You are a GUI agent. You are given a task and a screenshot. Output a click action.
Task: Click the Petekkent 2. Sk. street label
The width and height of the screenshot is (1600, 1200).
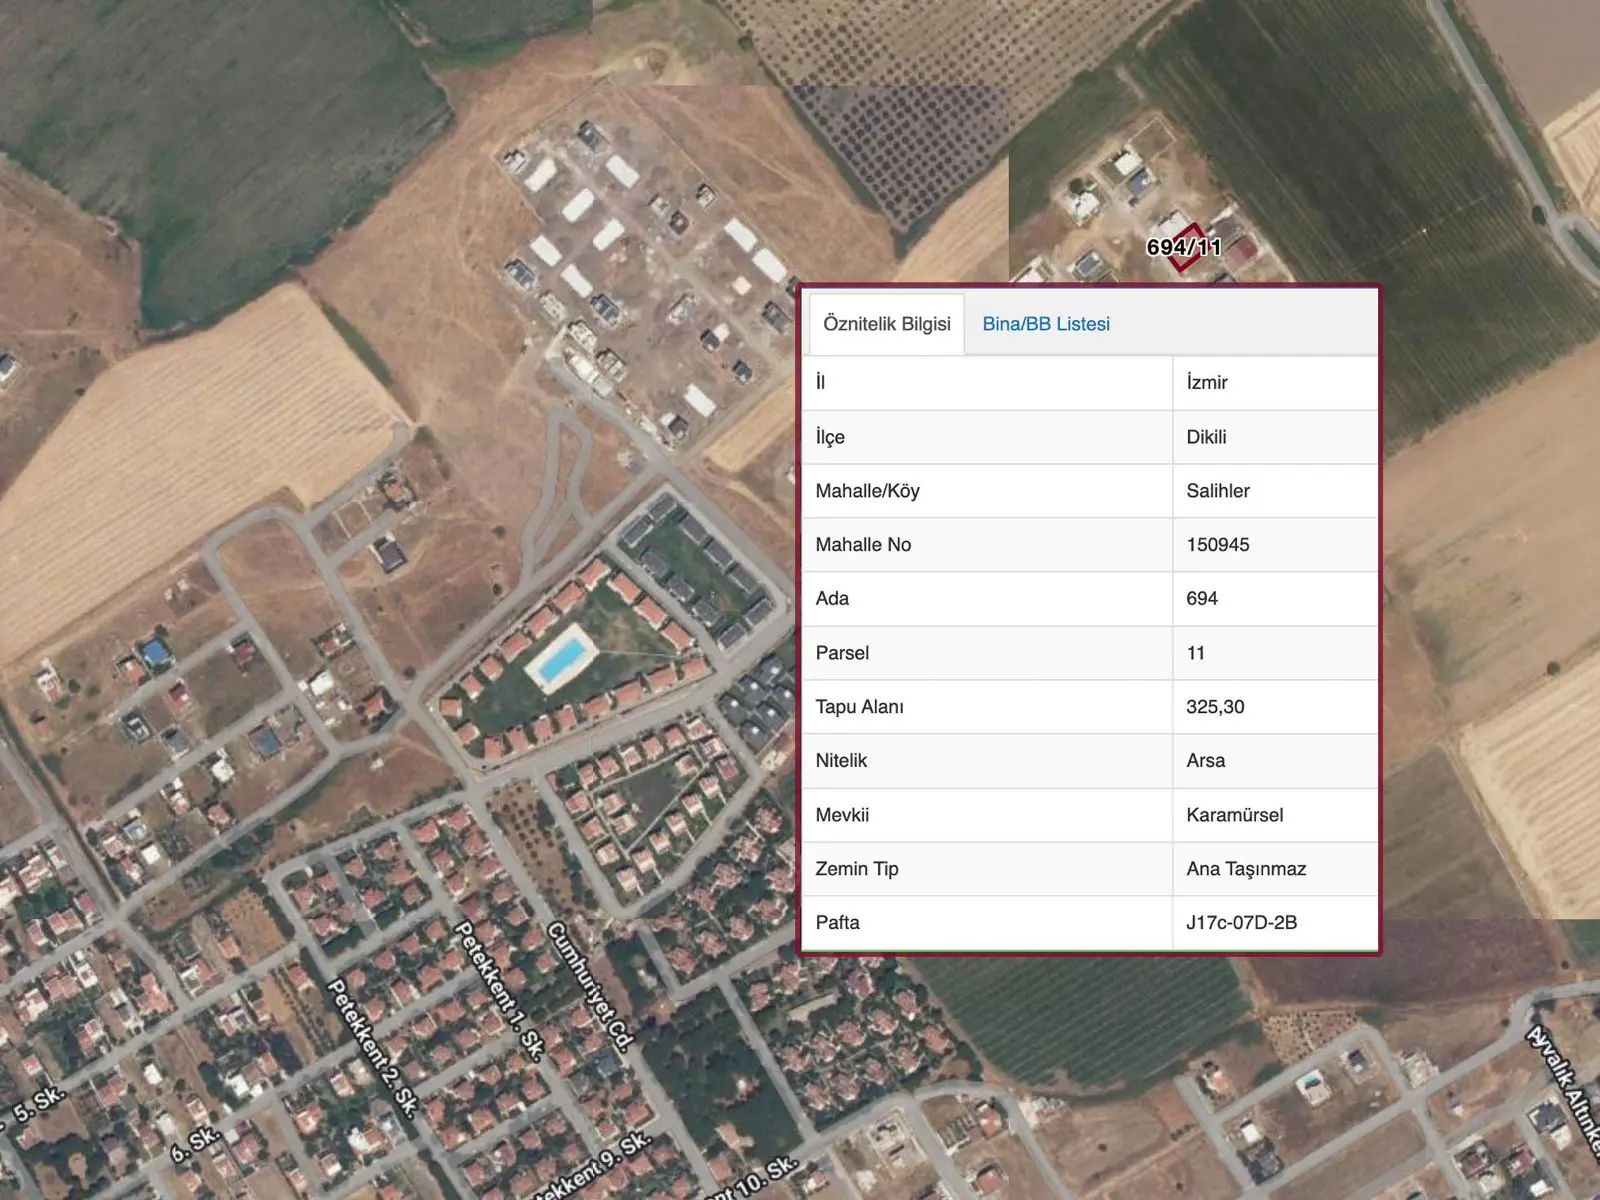[x=372, y=1046]
